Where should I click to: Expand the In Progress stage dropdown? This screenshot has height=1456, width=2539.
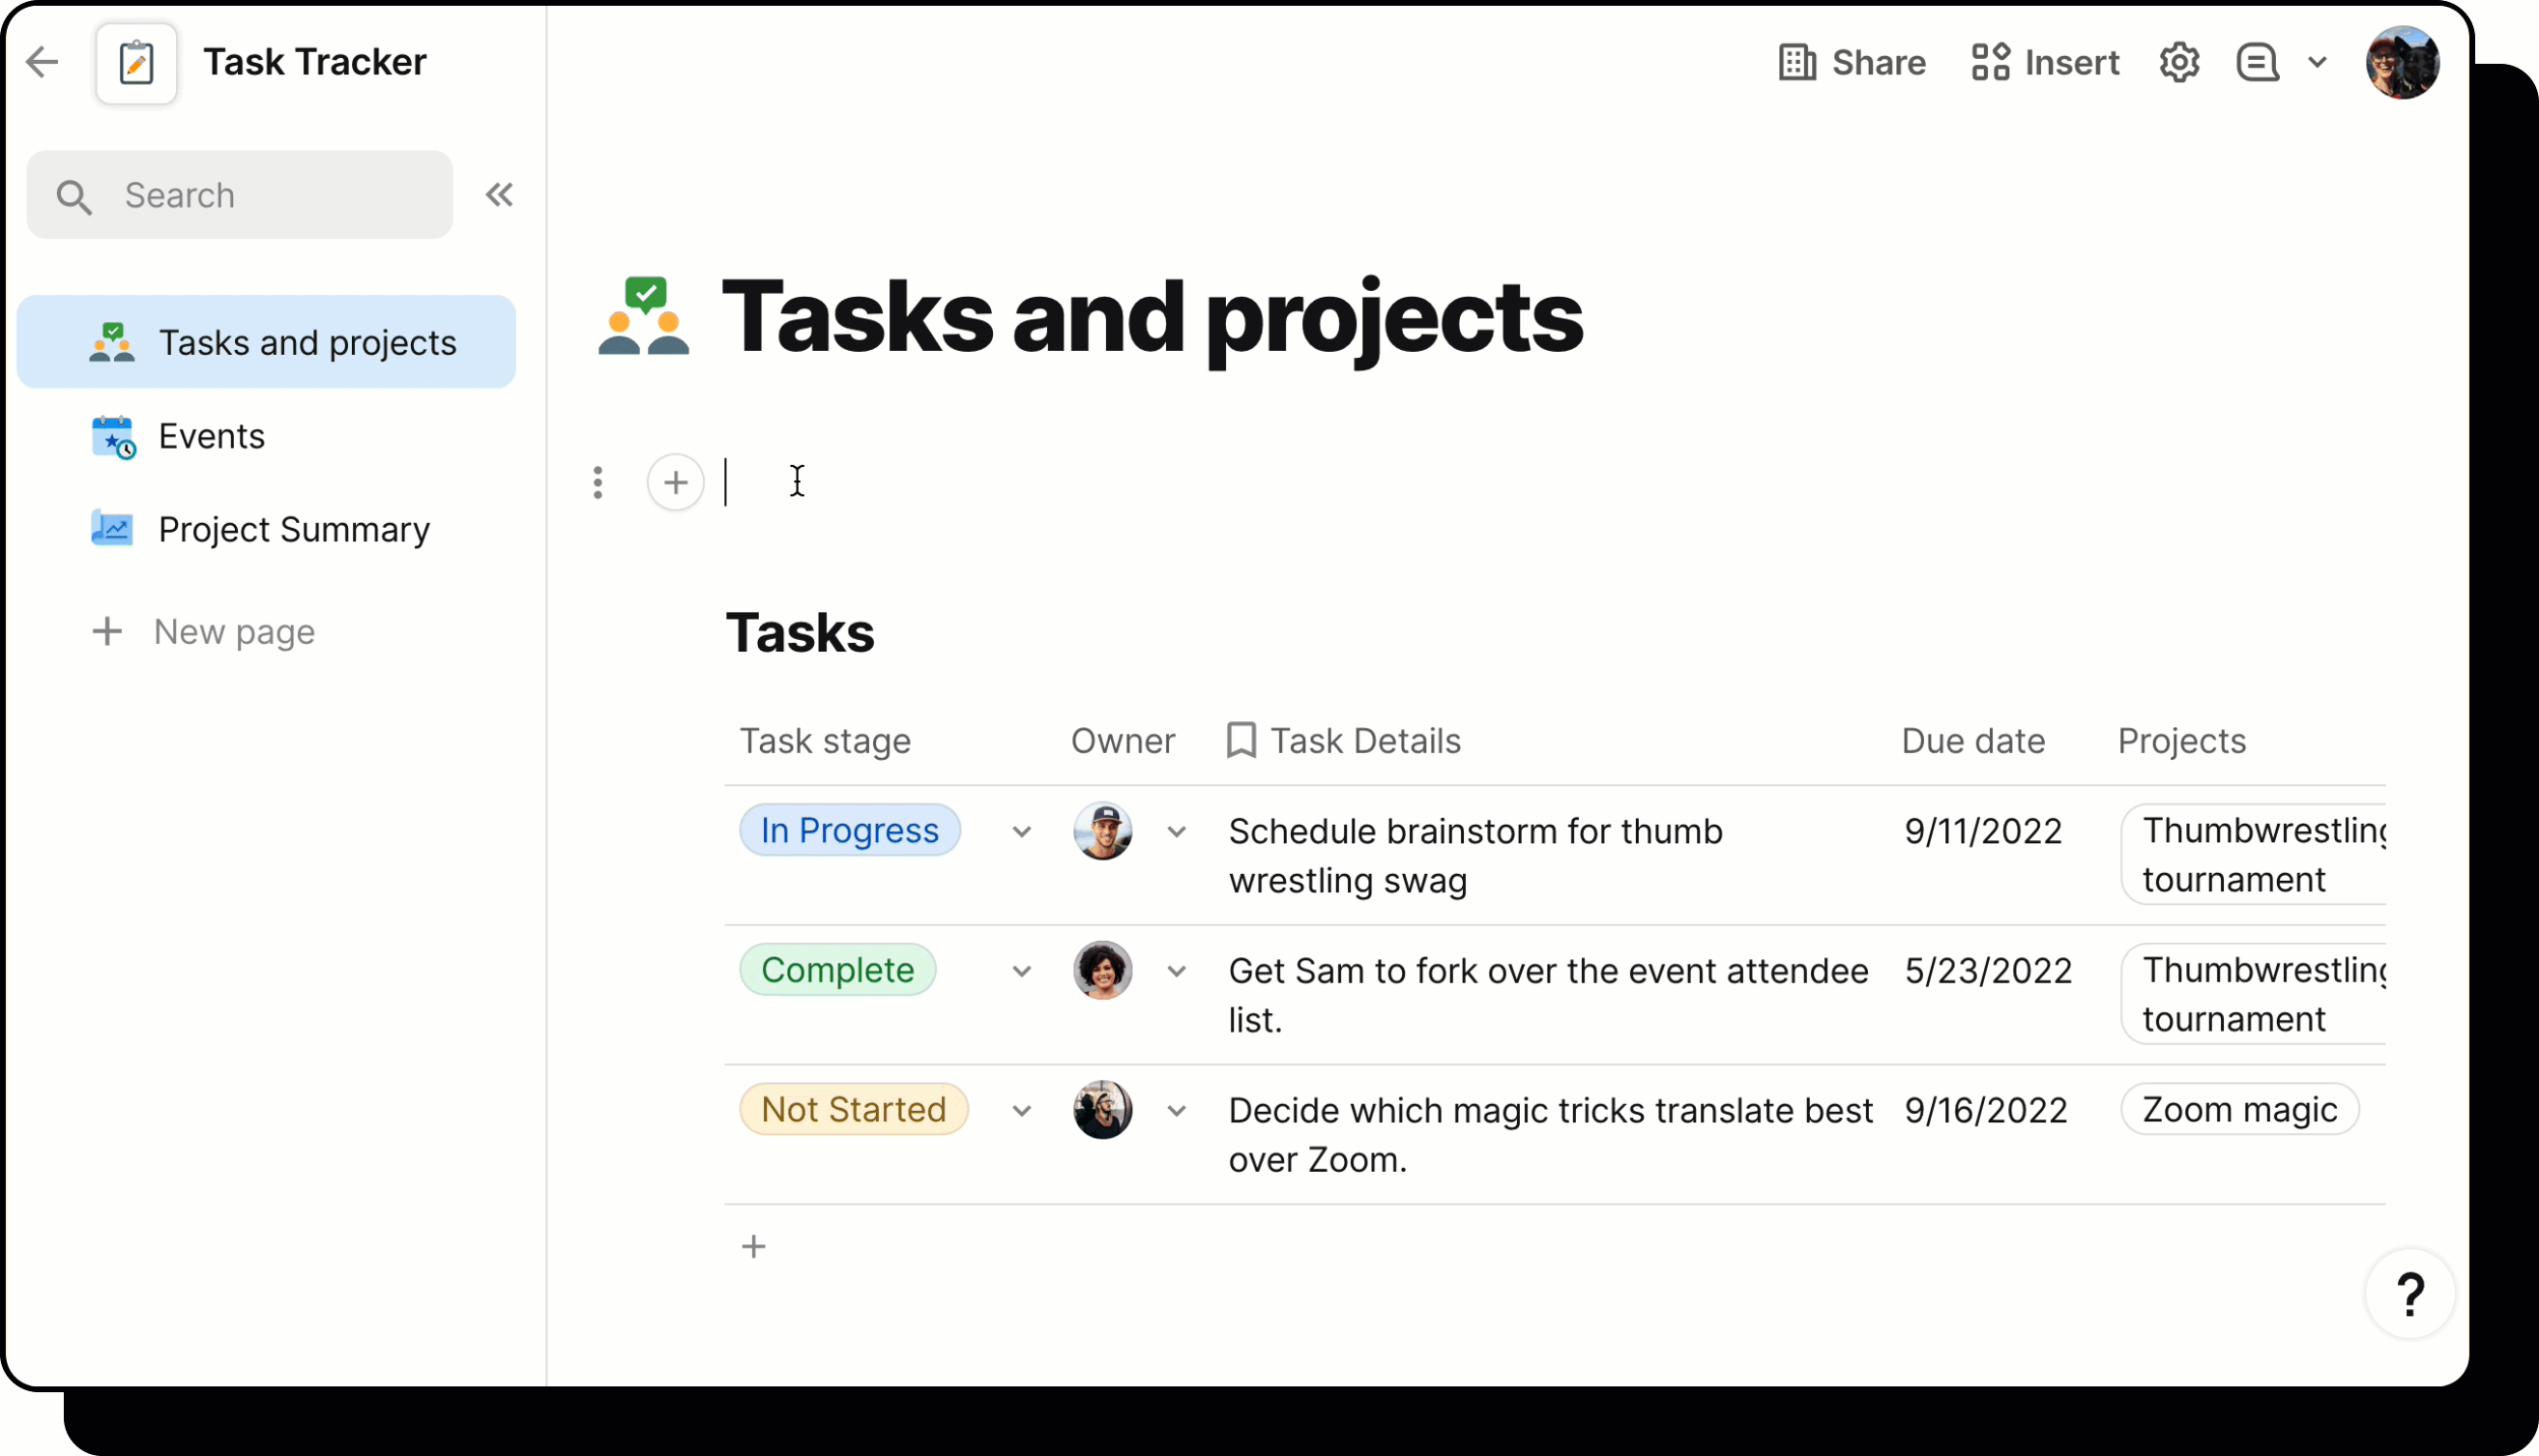pyautogui.click(x=1021, y=831)
